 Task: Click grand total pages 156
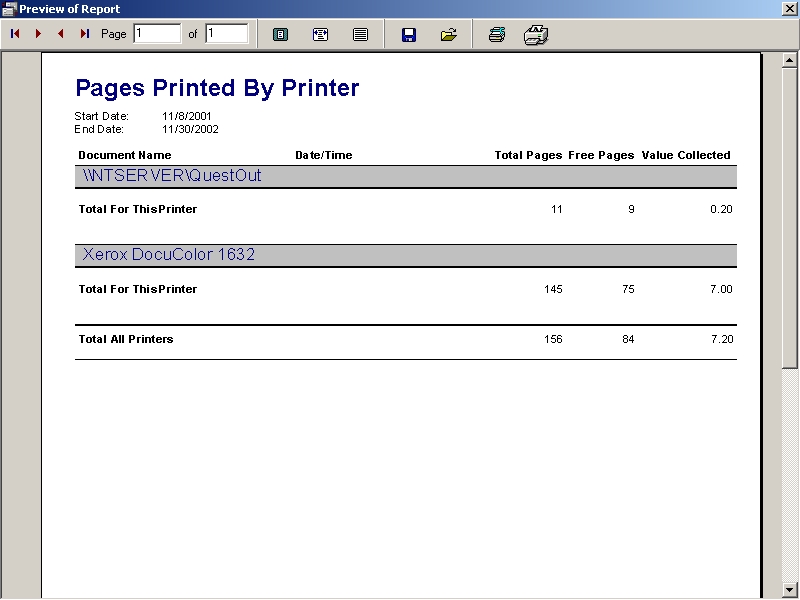tap(553, 339)
